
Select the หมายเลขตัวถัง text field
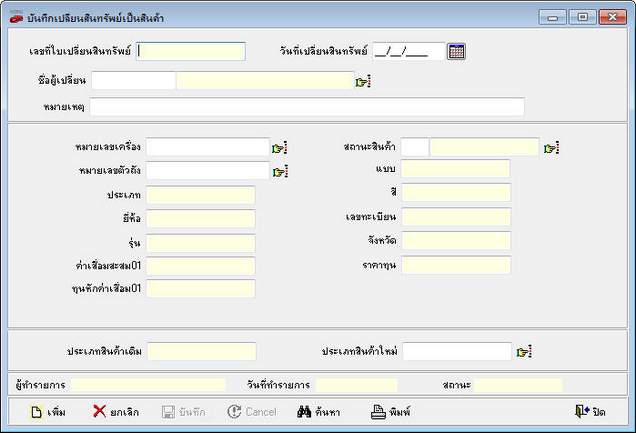[207, 171]
